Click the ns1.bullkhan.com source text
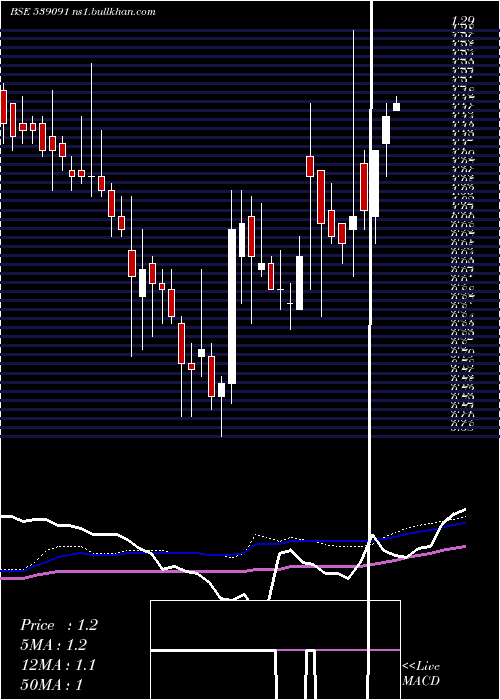 pyautogui.click(x=113, y=12)
